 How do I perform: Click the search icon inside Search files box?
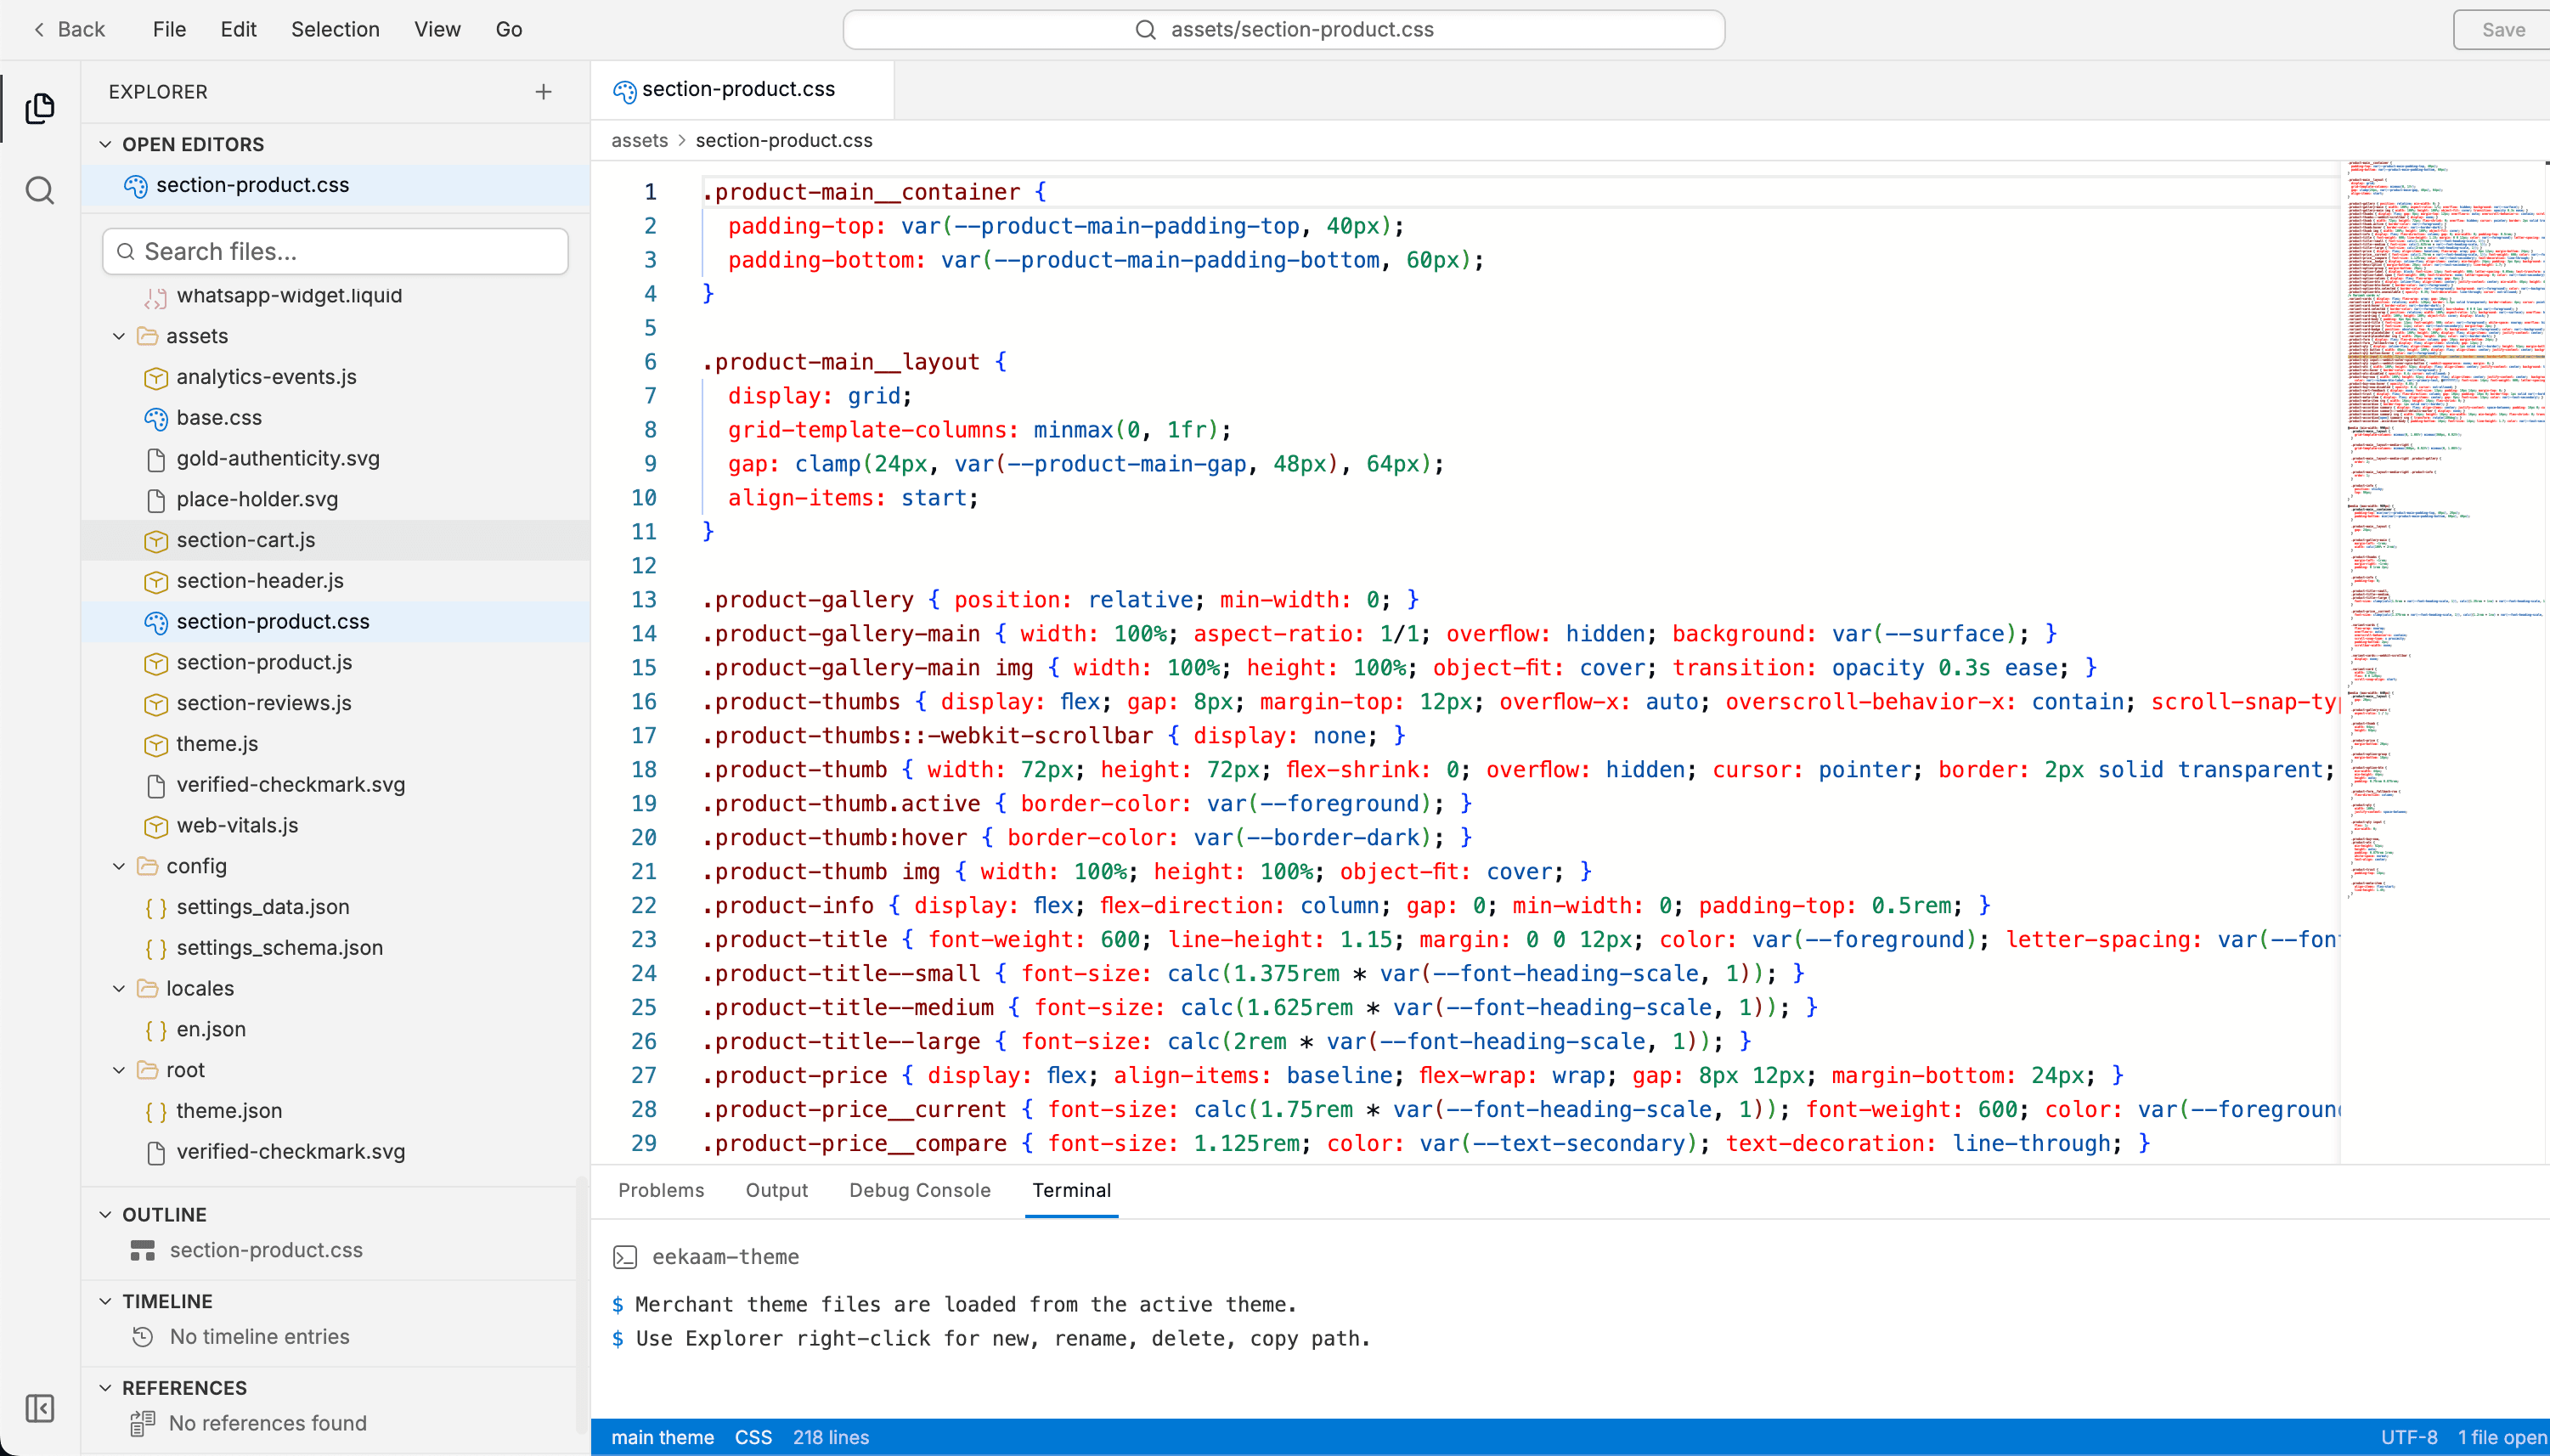coord(126,251)
